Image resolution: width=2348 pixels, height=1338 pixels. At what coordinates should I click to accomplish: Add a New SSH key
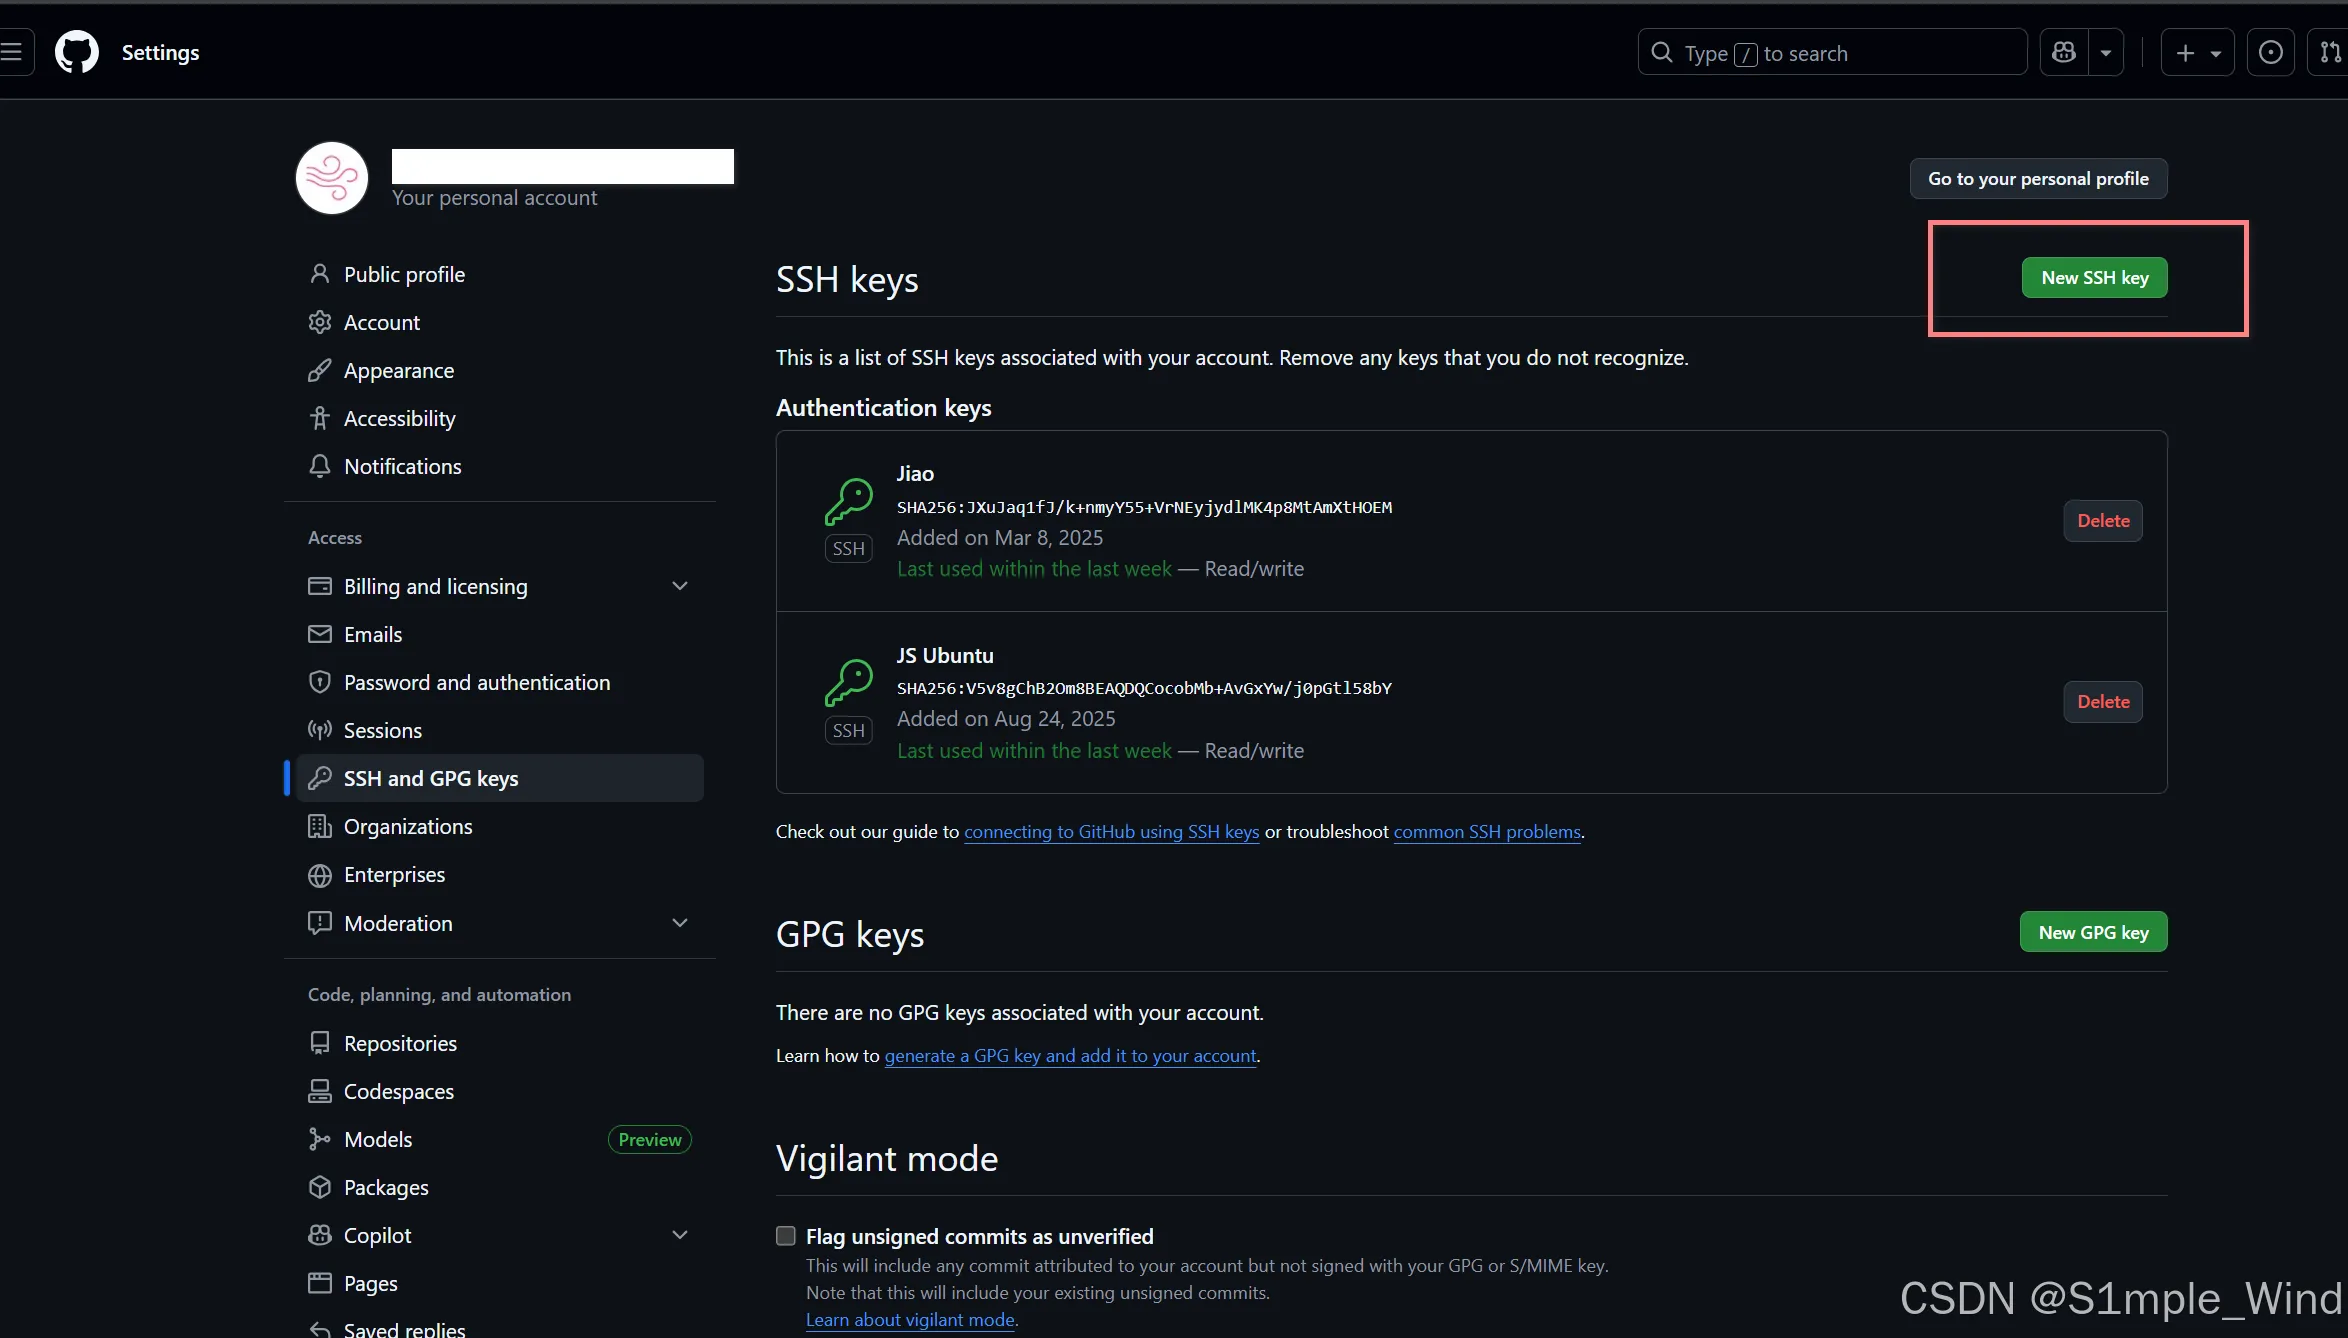2094,278
